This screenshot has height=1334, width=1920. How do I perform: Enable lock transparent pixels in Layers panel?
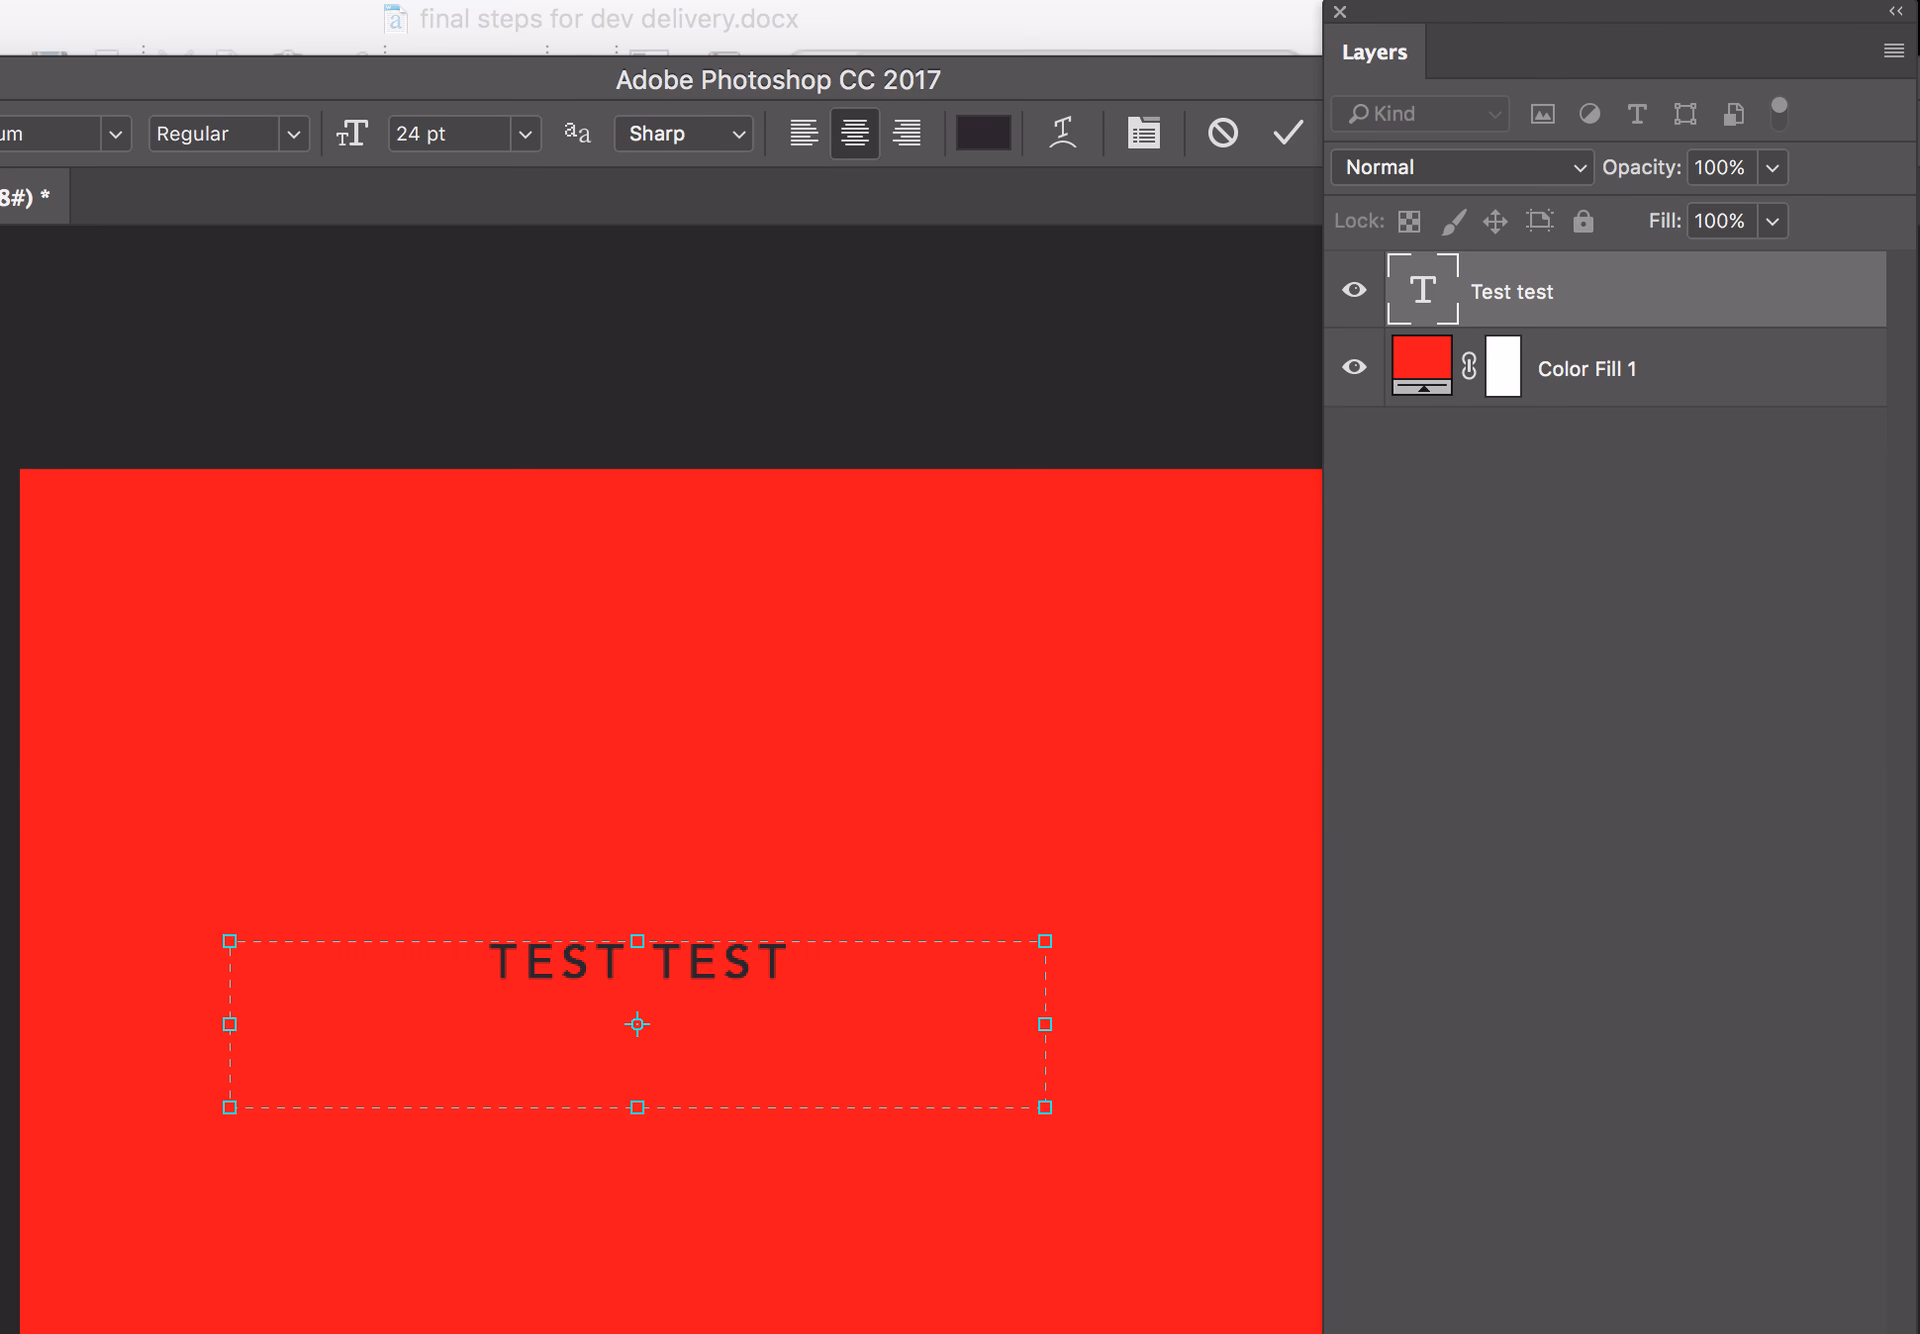[1409, 221]
